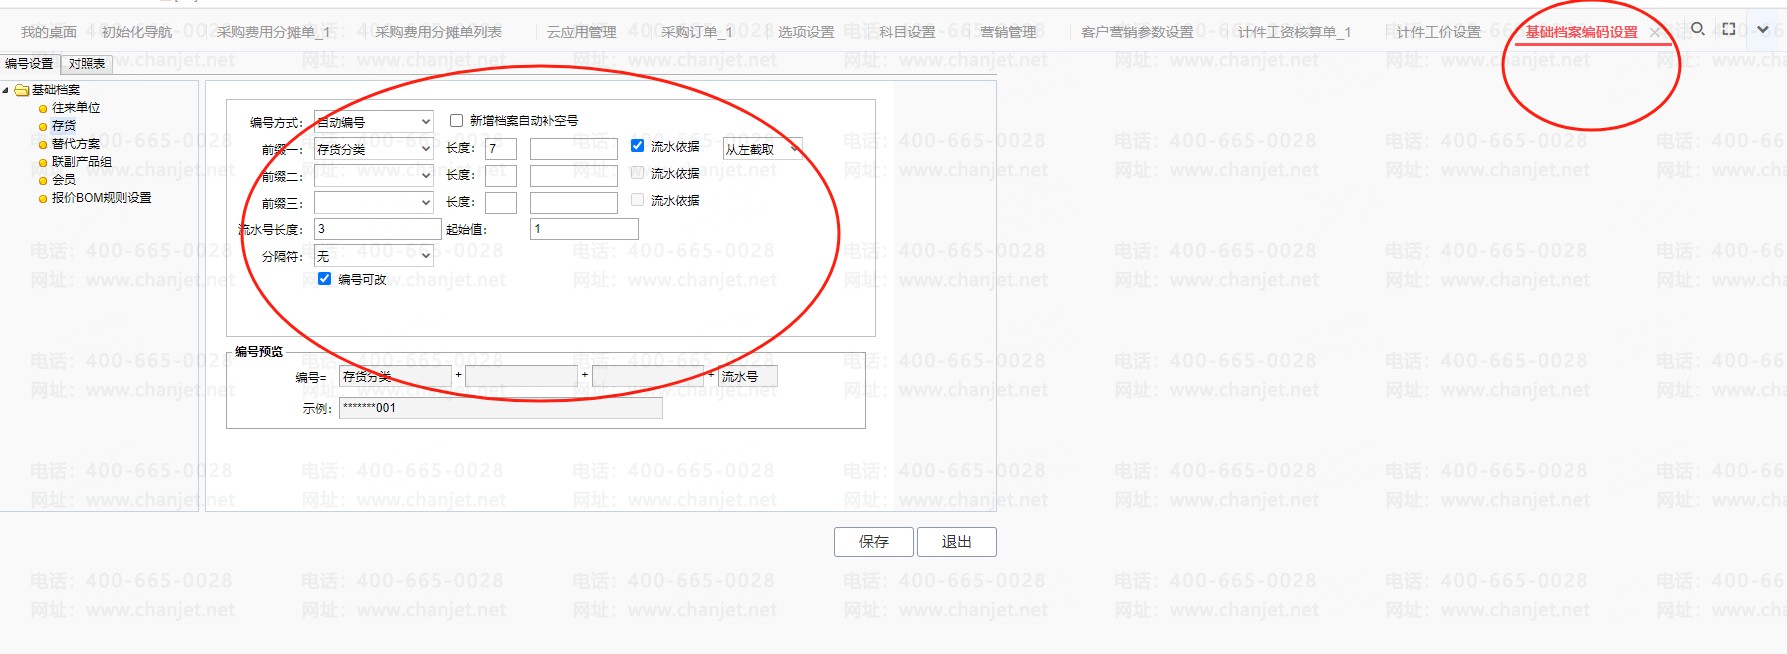Click the 示例 preview field
Viewport: 1787px width, 654px height.
(501, 408)
